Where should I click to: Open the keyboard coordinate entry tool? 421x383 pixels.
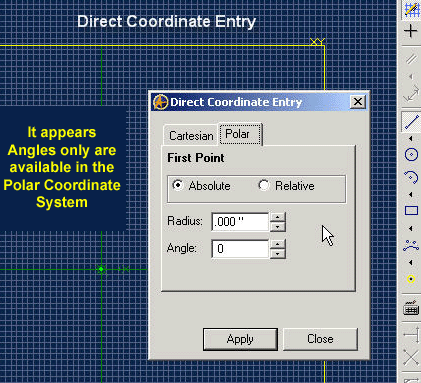coord(411,308)
